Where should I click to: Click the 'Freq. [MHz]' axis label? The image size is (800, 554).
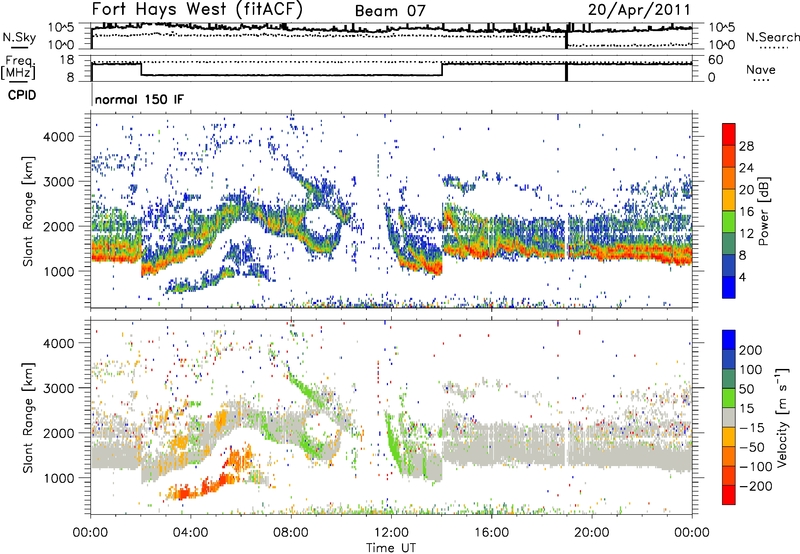point(18,68)
